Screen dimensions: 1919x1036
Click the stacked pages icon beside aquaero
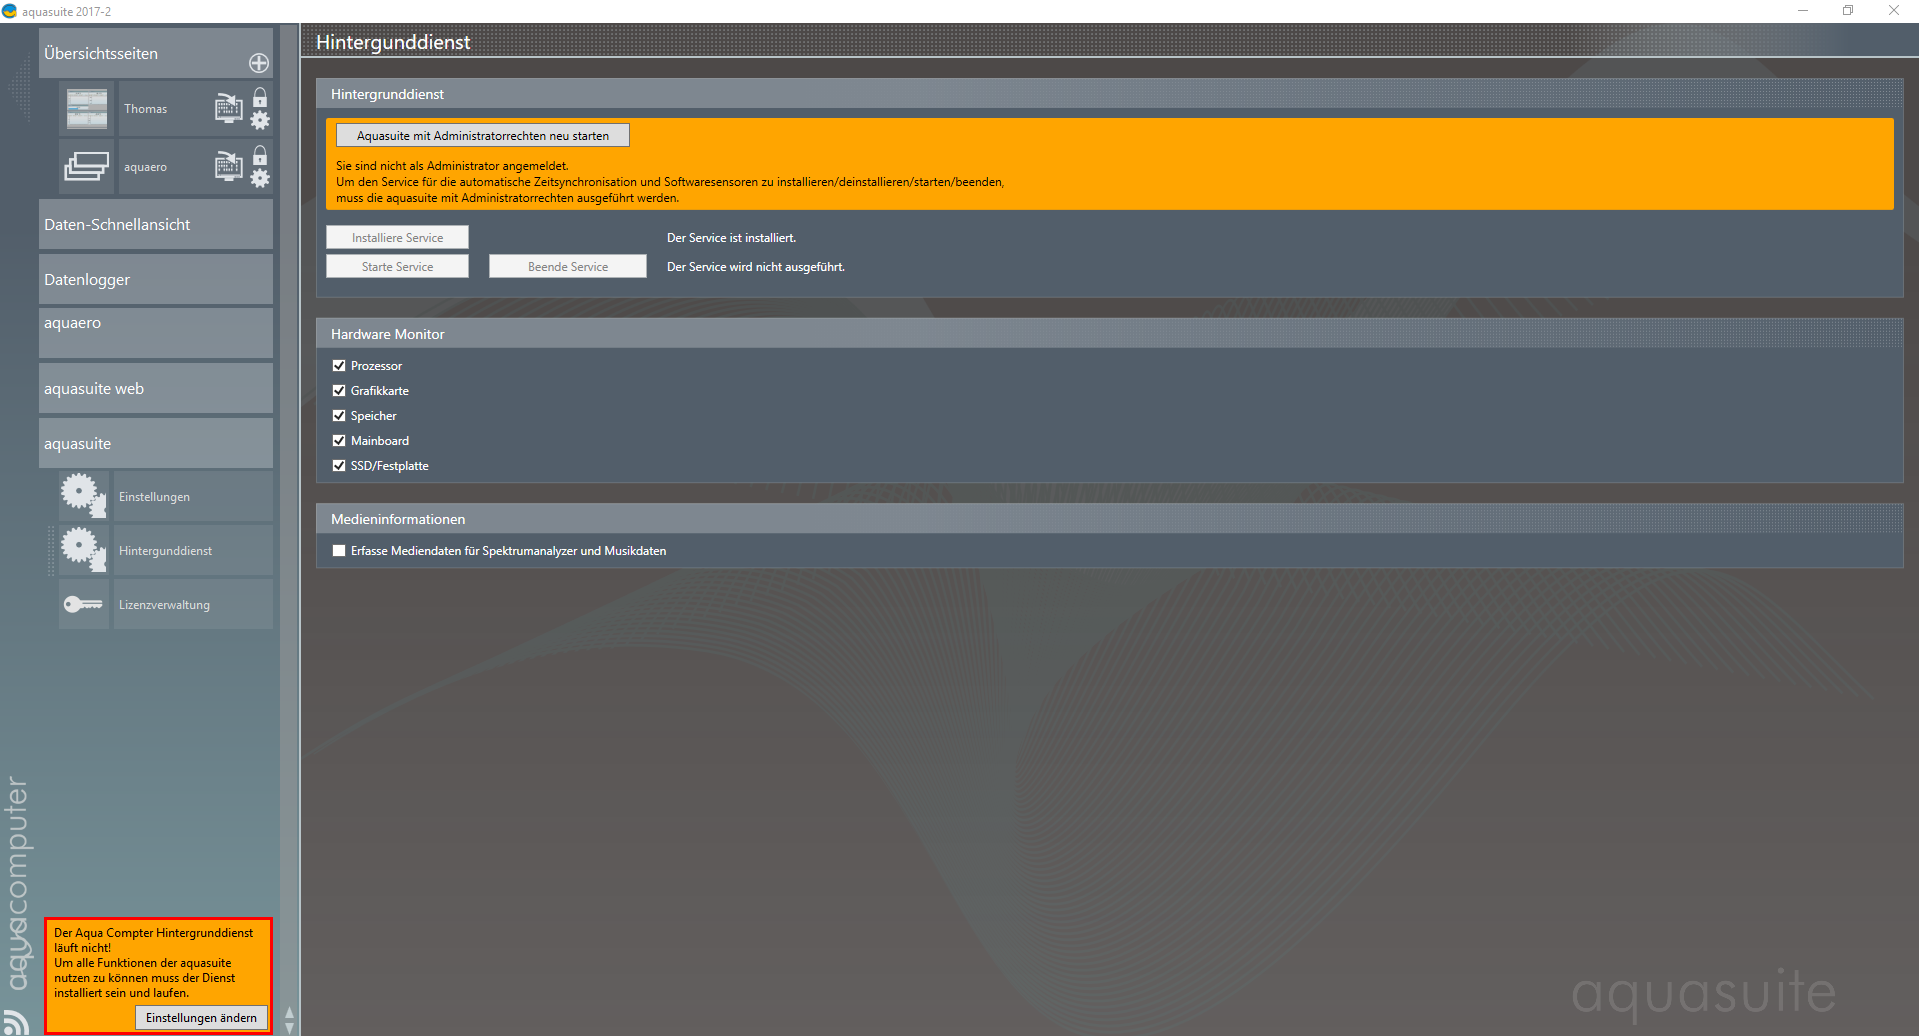pyautogui.click(x=87, y=167)
